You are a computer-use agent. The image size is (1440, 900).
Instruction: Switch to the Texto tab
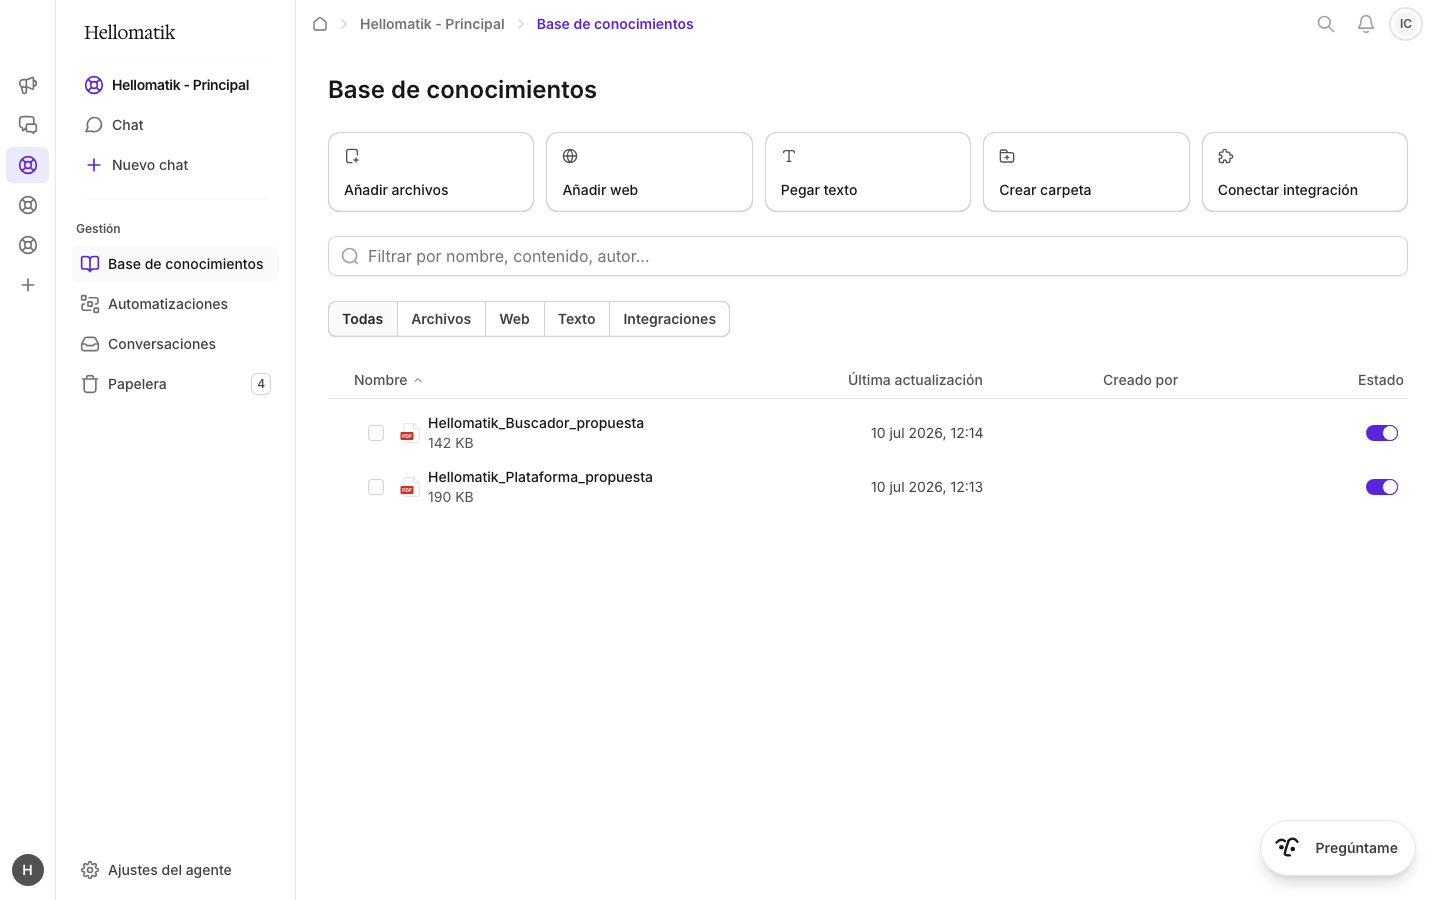point(577,319)
